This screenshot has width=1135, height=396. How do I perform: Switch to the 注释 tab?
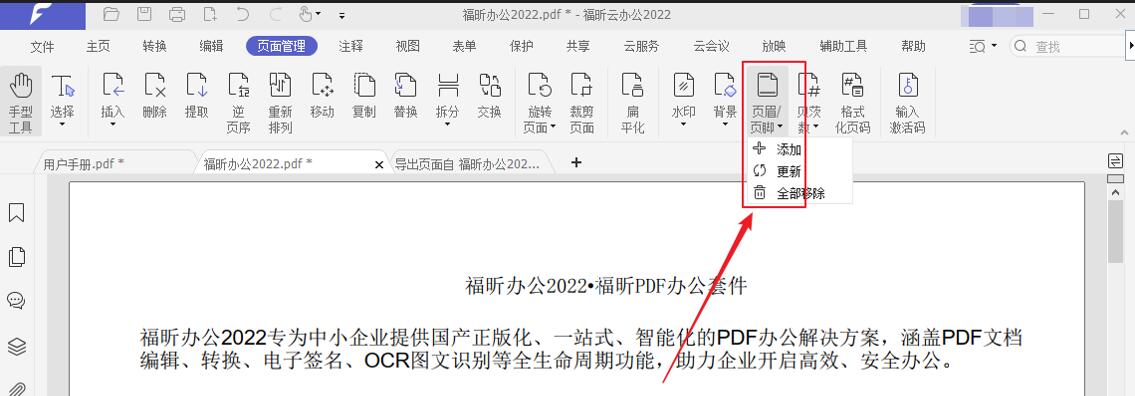pyautogui.click(x=351, y=46)
